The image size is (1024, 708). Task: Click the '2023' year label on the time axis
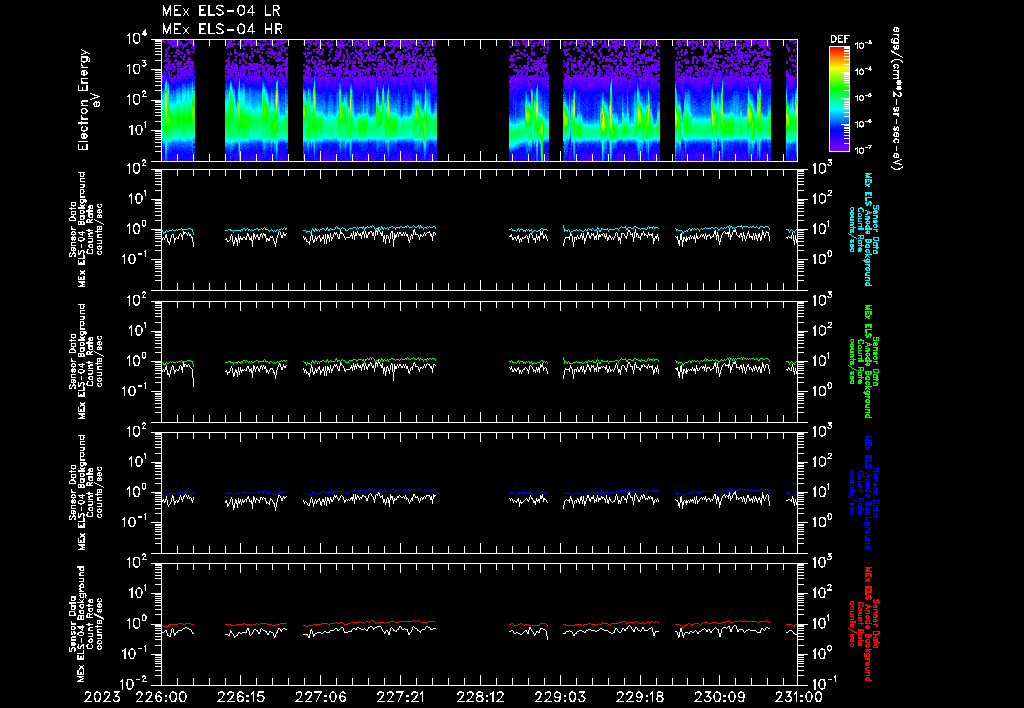[x=103, y=697]
